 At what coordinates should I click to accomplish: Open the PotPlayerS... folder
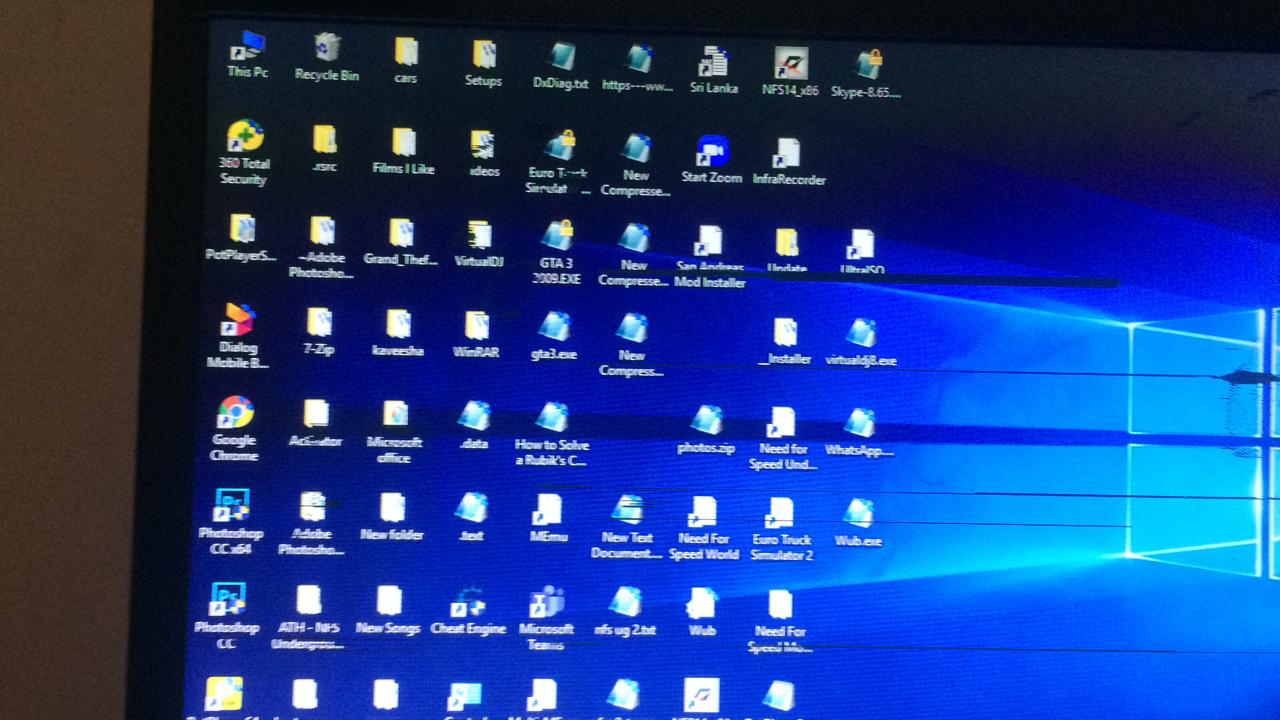tap(241, 238)
